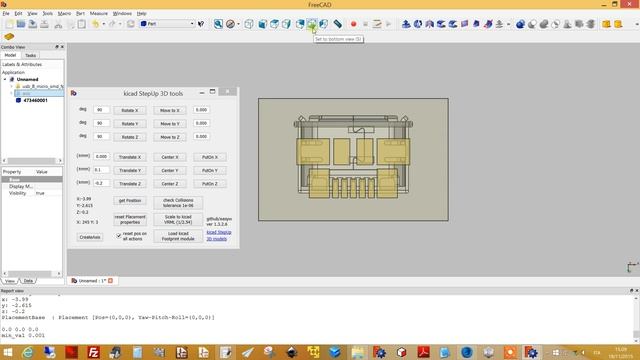Click the Draw style icon

230,24
